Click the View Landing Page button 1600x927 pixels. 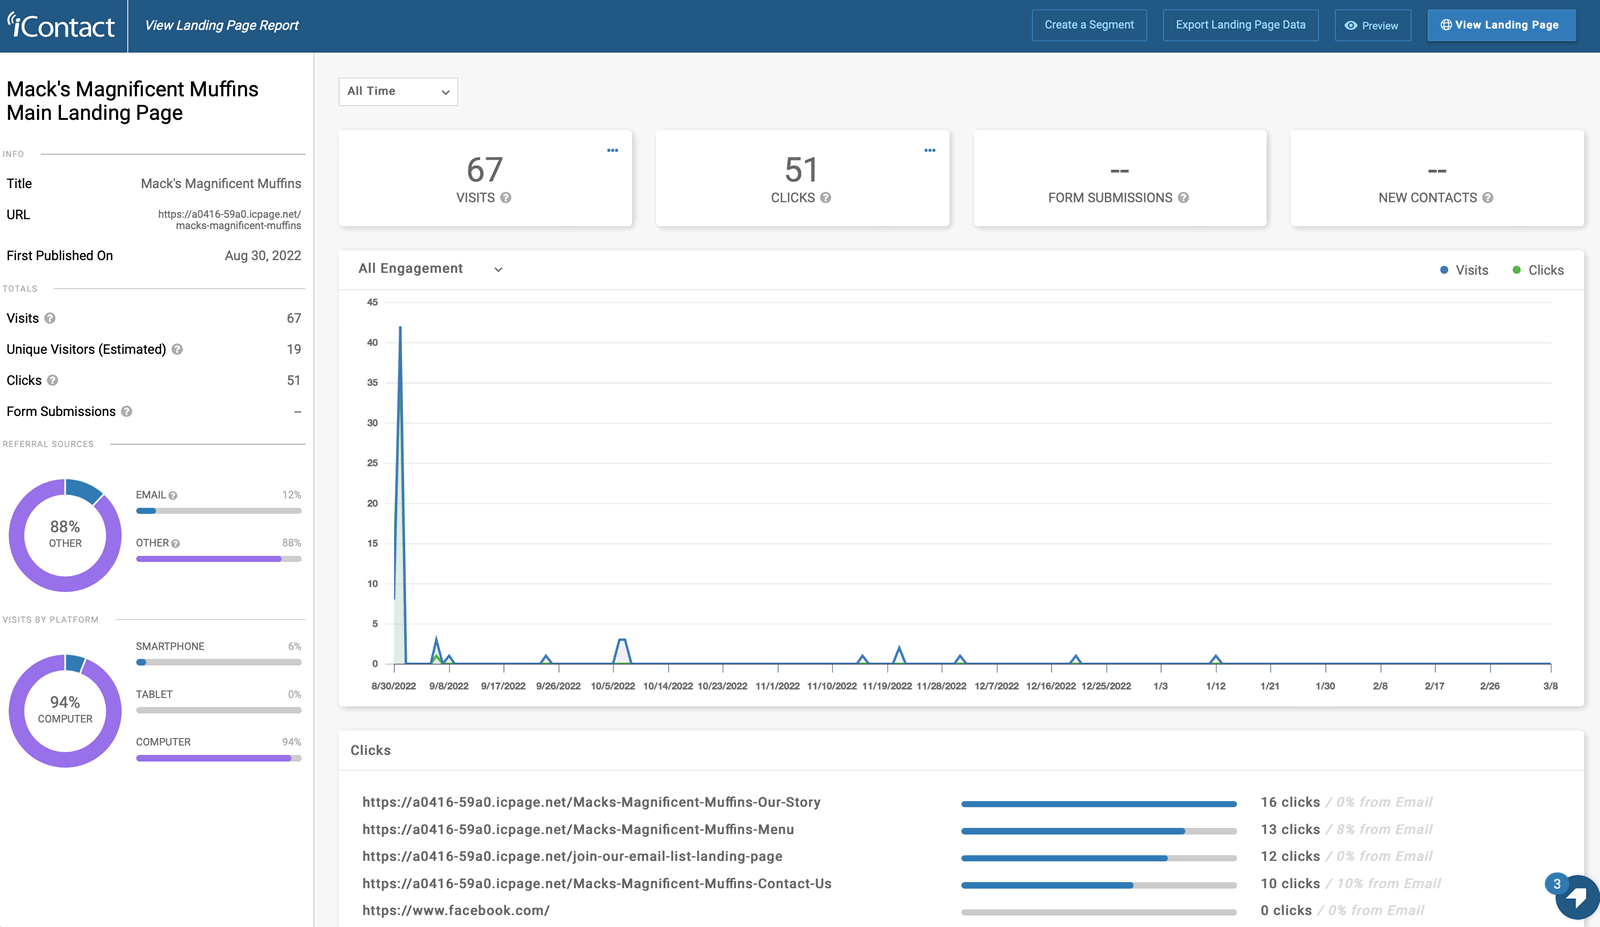point(1501,25)
